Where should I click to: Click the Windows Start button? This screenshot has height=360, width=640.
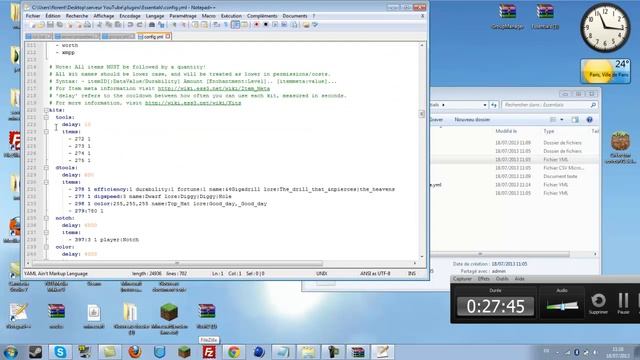pos(11,352)
